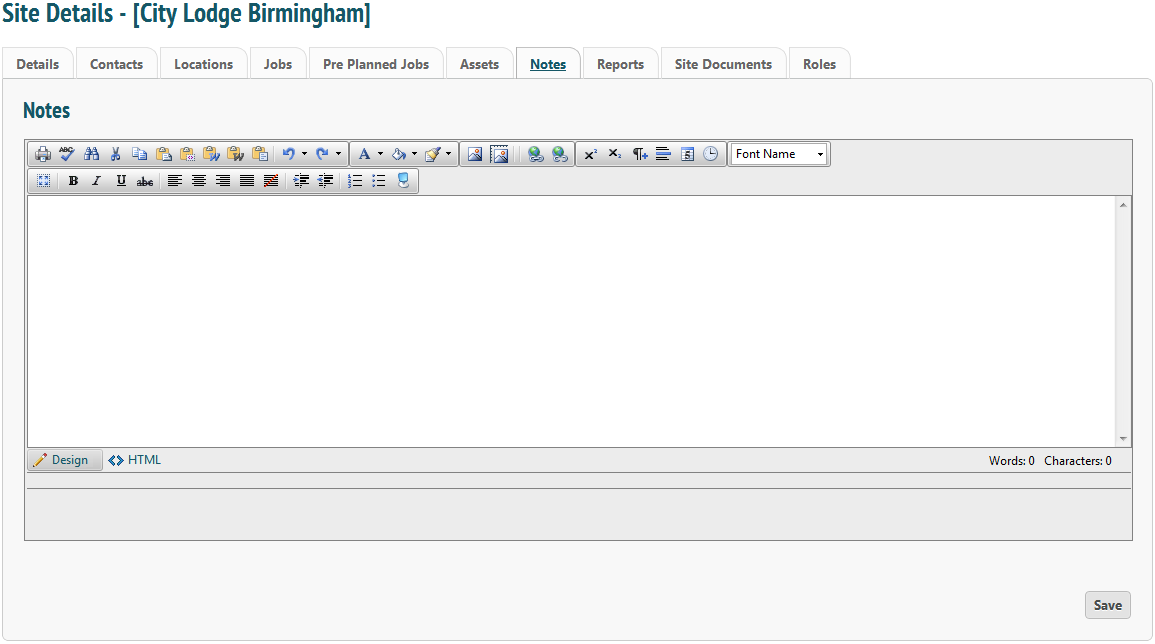The width and height of the screenshot is (1155, 644).
Task: Switch to the Jobs tab
Action: pyautogui.click(x=278, y=64)
